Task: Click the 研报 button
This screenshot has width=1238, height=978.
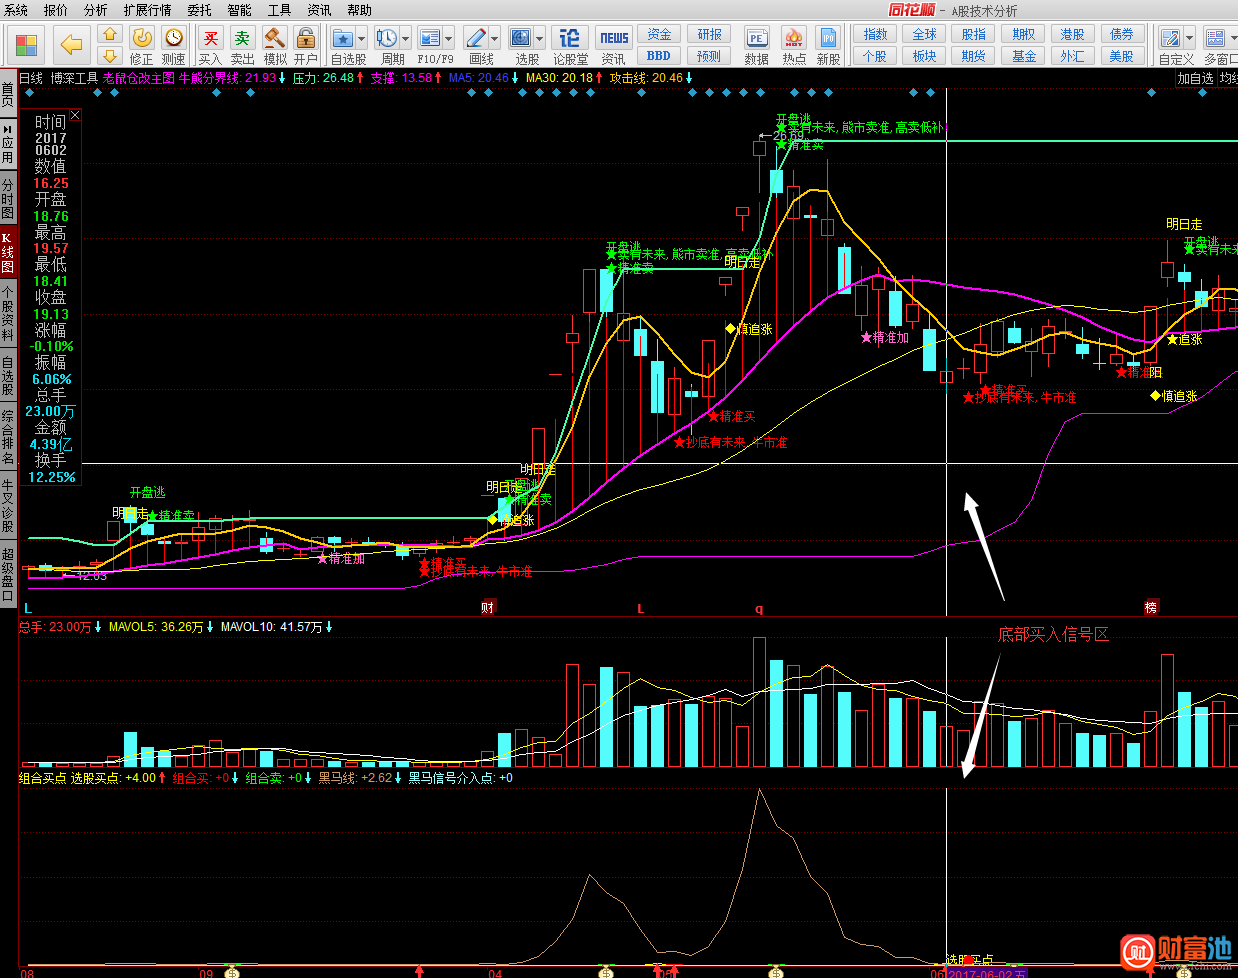Action: tap(710, 34)
